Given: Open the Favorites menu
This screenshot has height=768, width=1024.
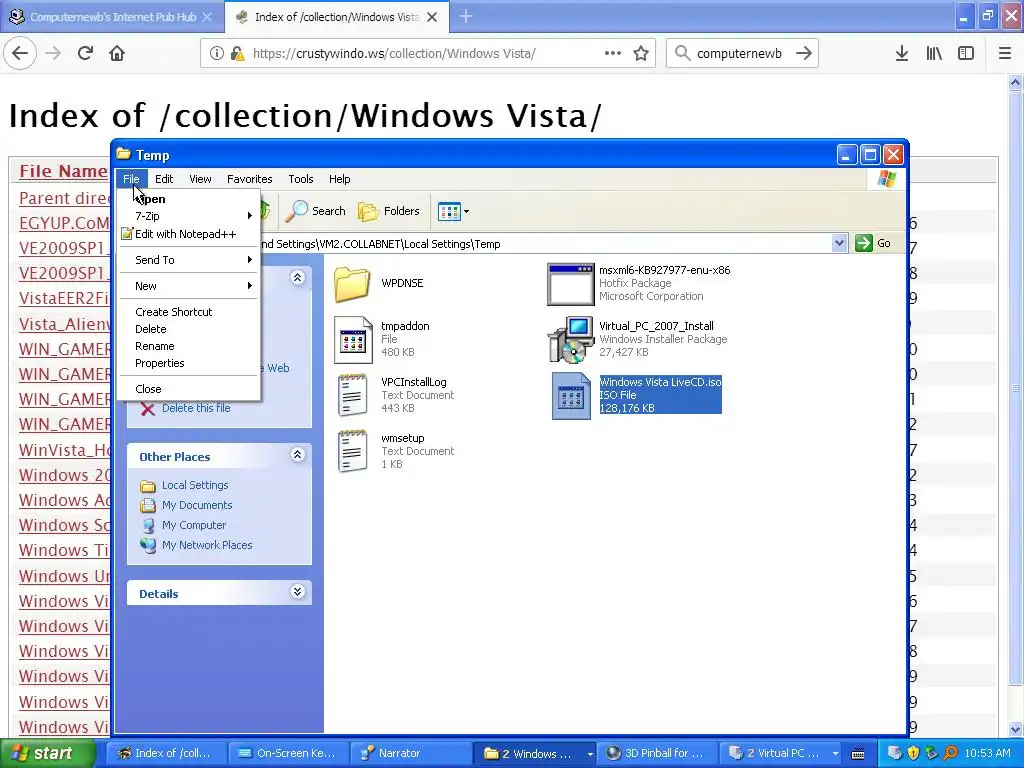Looking at the screenshot, I should 249,179.
